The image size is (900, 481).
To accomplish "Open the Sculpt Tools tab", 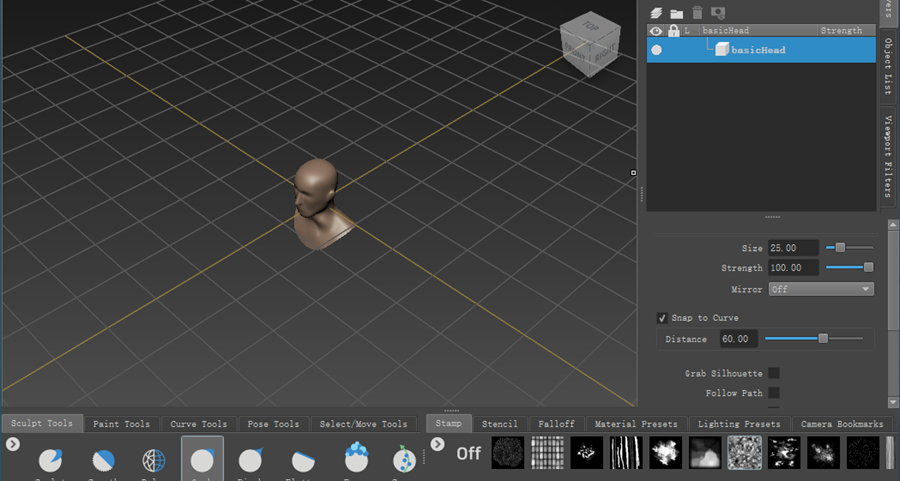I will coord(42,423).
